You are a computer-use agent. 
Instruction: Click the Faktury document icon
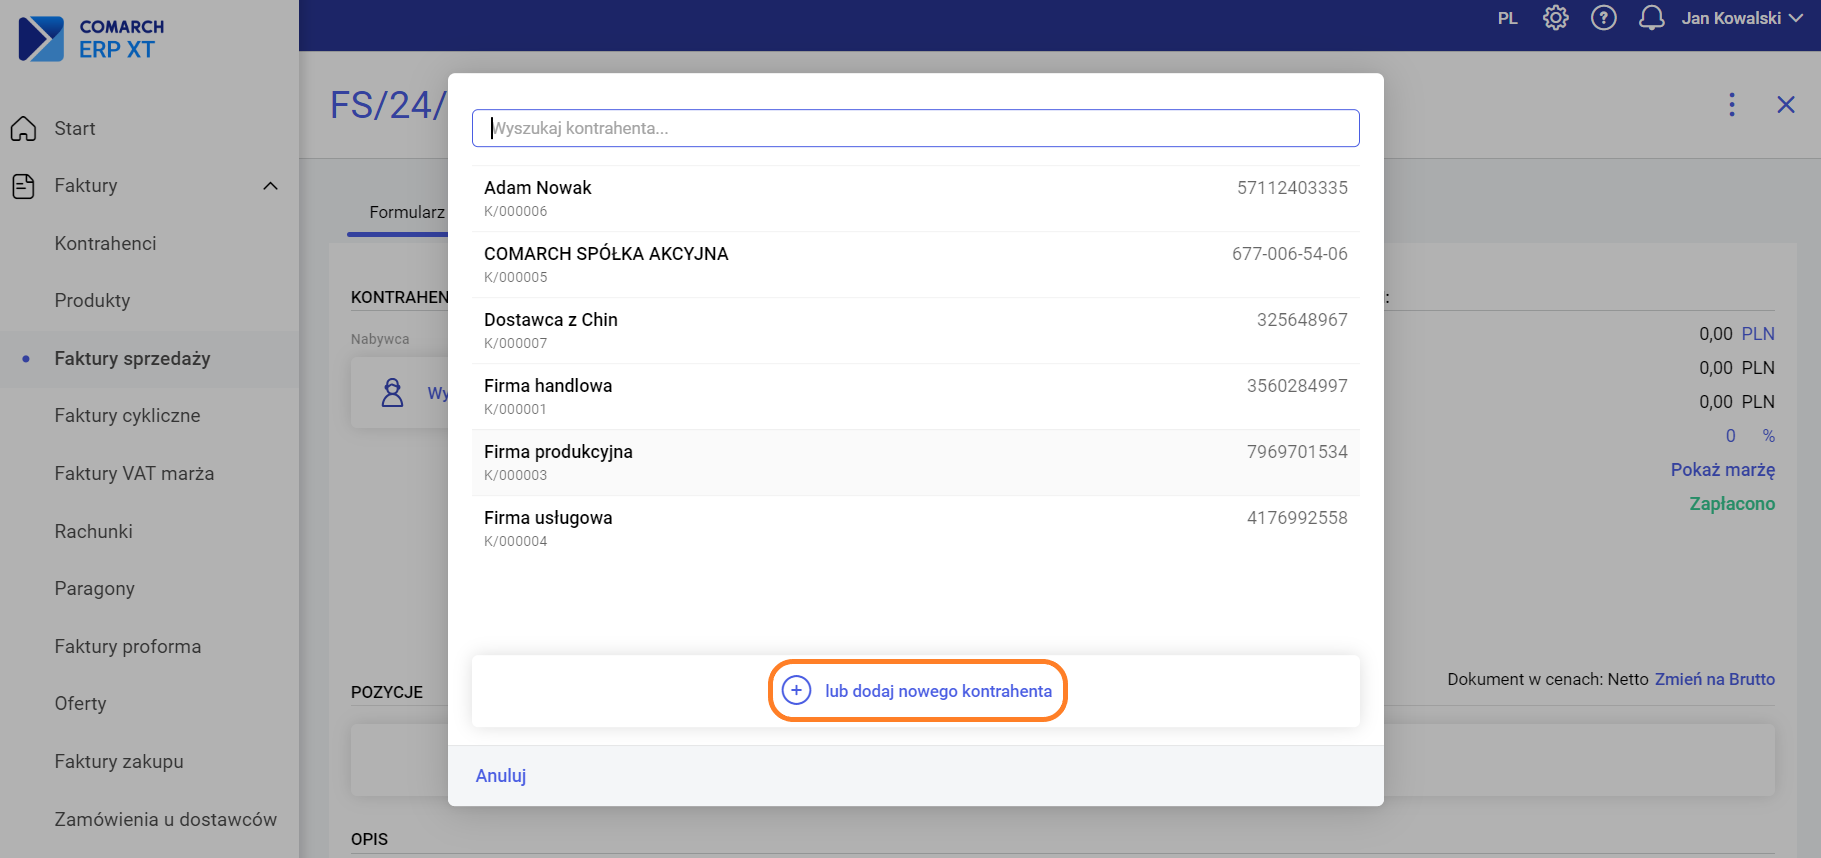pyautogui.click(x=23, y=186)
